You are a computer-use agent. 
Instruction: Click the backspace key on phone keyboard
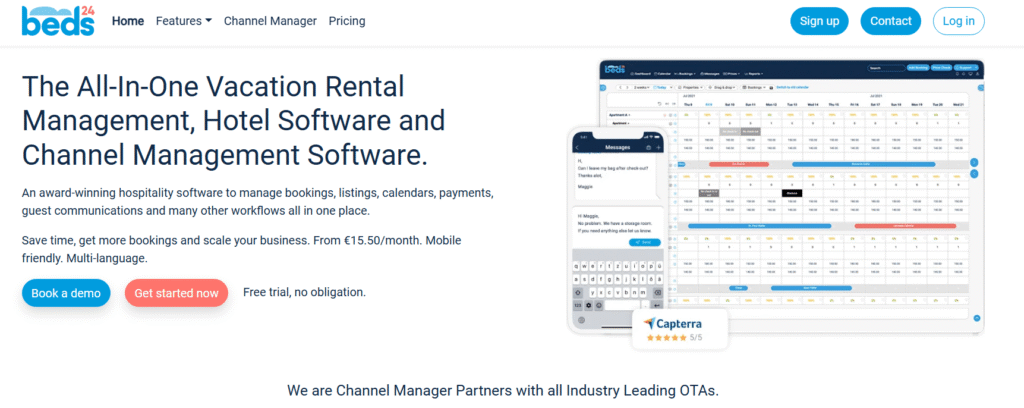coord(656,292)
